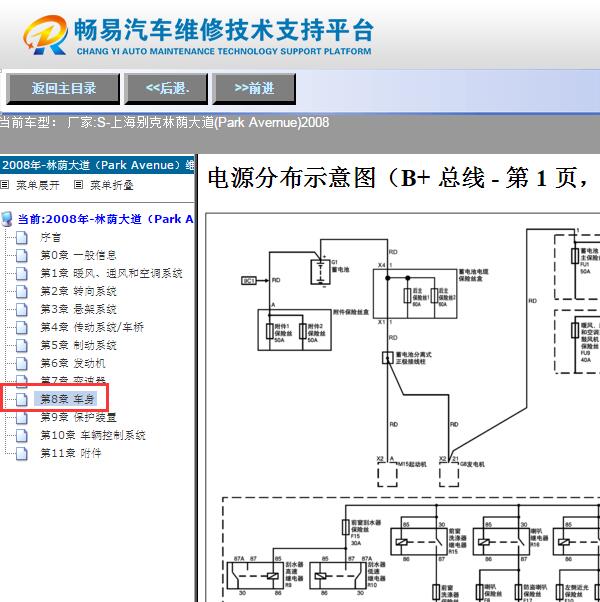Go forward with the >>前进 button
The width and height of the screenshot is (600, 602).
click(x=254, y=88)
